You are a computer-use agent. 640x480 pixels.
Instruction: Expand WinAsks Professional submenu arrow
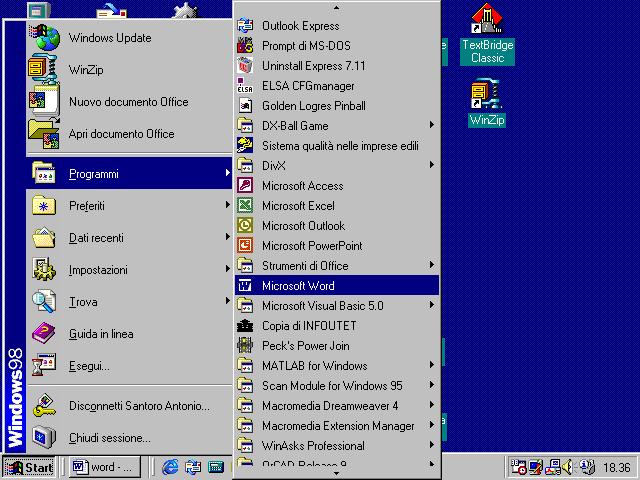(x=431, y=445)
